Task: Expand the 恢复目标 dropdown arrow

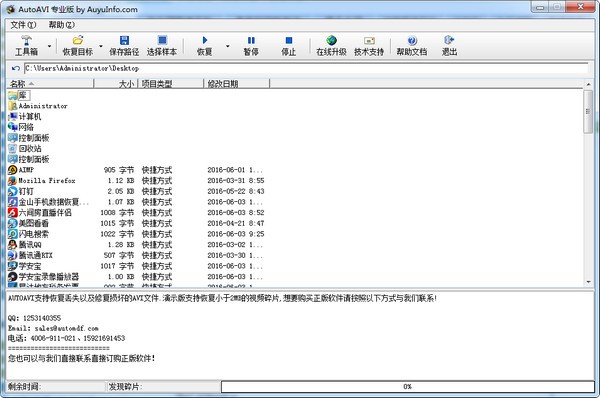Action: coord(101,46)
